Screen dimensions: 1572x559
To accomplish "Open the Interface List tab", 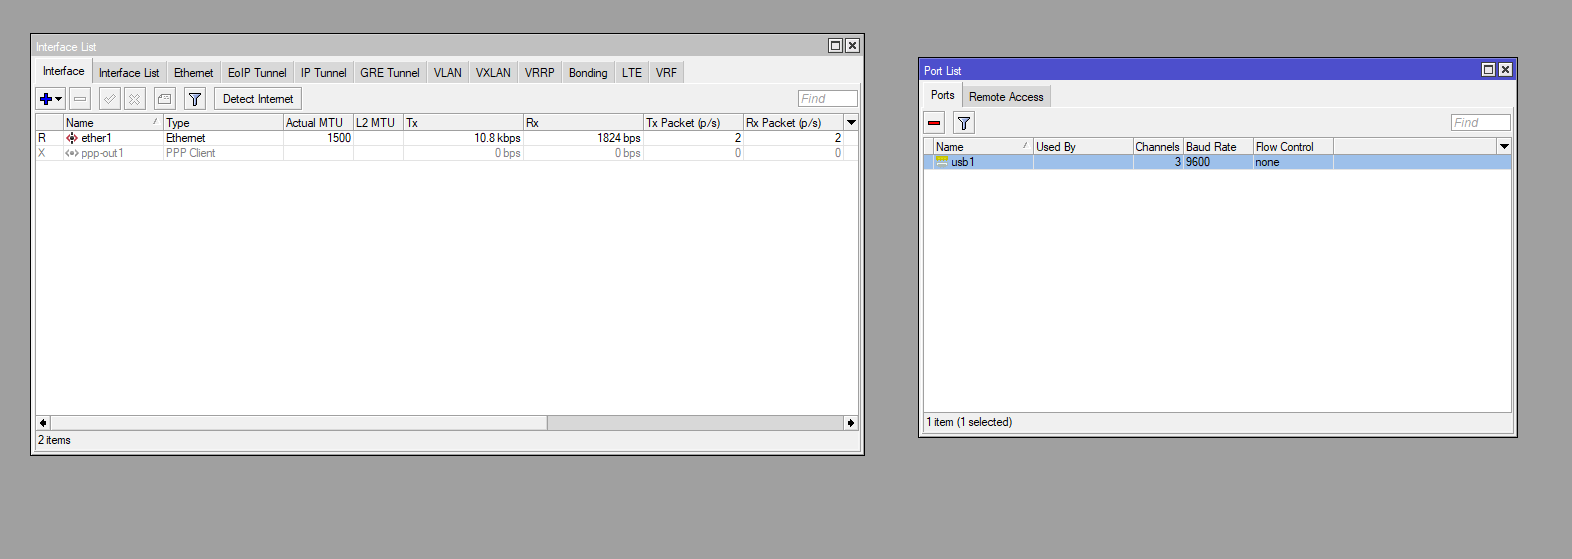I will [x=129, y=72].
